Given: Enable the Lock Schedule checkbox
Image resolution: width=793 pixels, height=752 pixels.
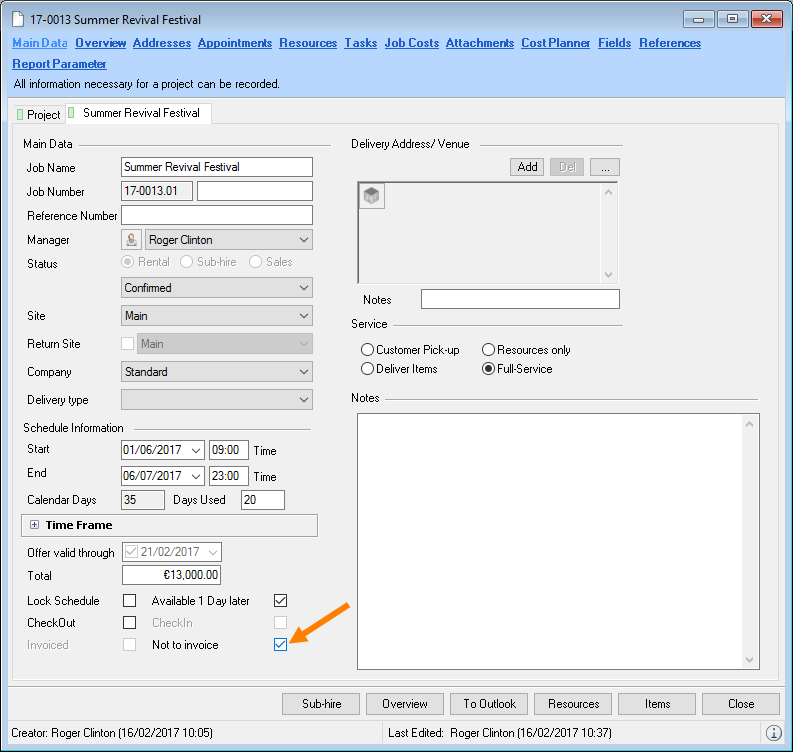Looking at the screenshot, I should [129, 601].
